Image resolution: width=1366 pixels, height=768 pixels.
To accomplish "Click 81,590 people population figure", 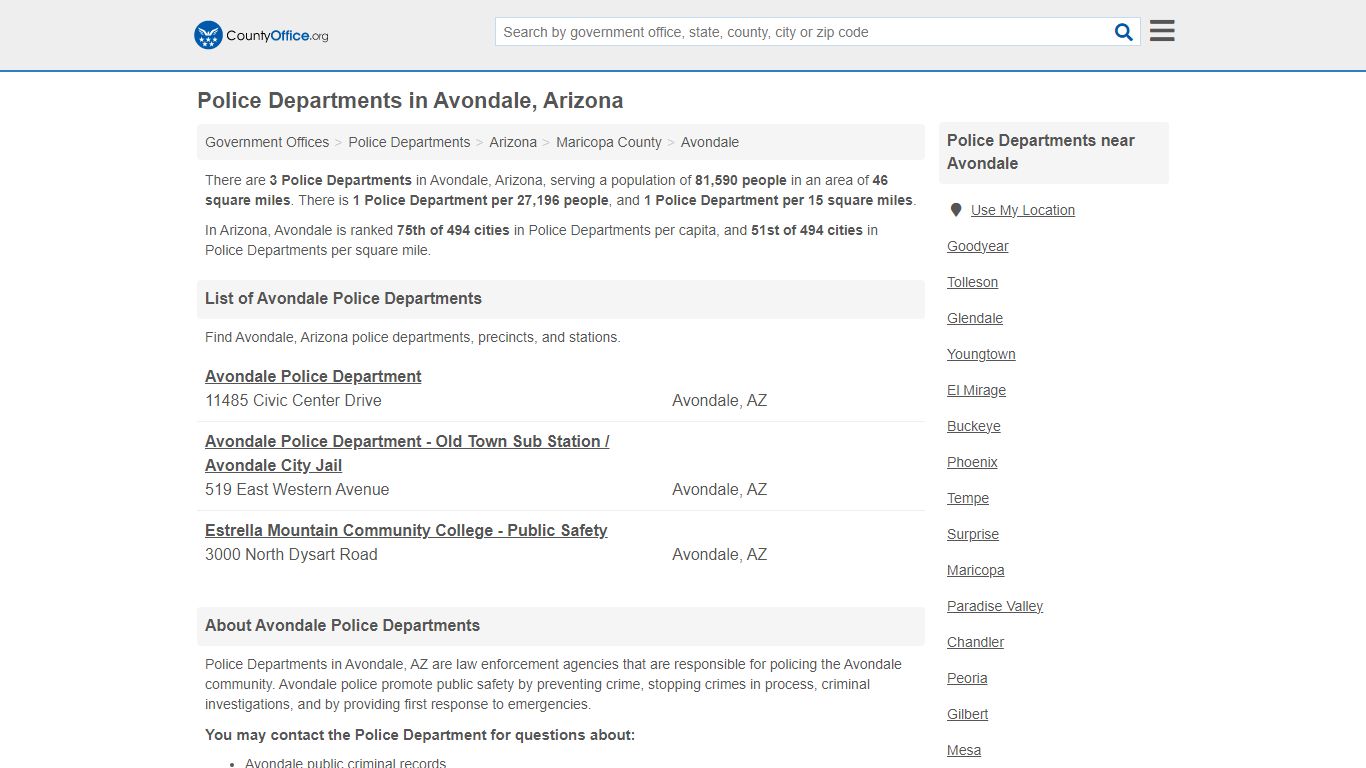I will point(741,180).
